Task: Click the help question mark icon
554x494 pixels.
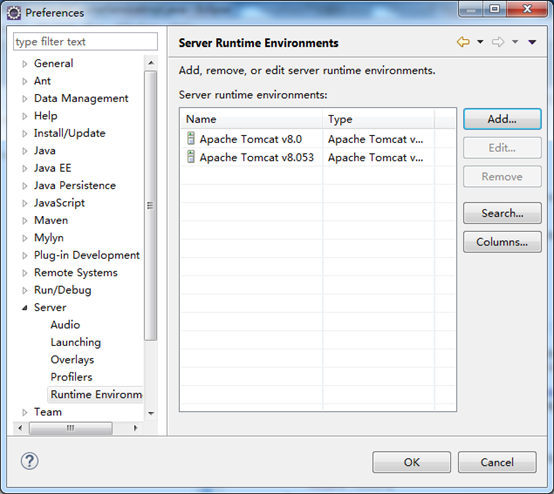Action: coord(30,461)
